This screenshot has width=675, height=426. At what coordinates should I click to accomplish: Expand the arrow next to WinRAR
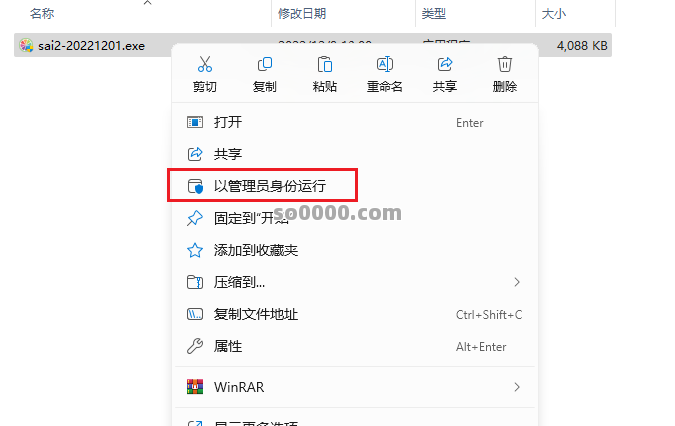pos(517,387)
